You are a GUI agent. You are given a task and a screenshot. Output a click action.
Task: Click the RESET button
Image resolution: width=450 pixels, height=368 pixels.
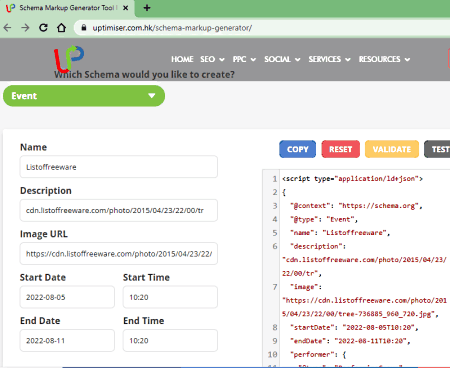[x=341, y=149]
